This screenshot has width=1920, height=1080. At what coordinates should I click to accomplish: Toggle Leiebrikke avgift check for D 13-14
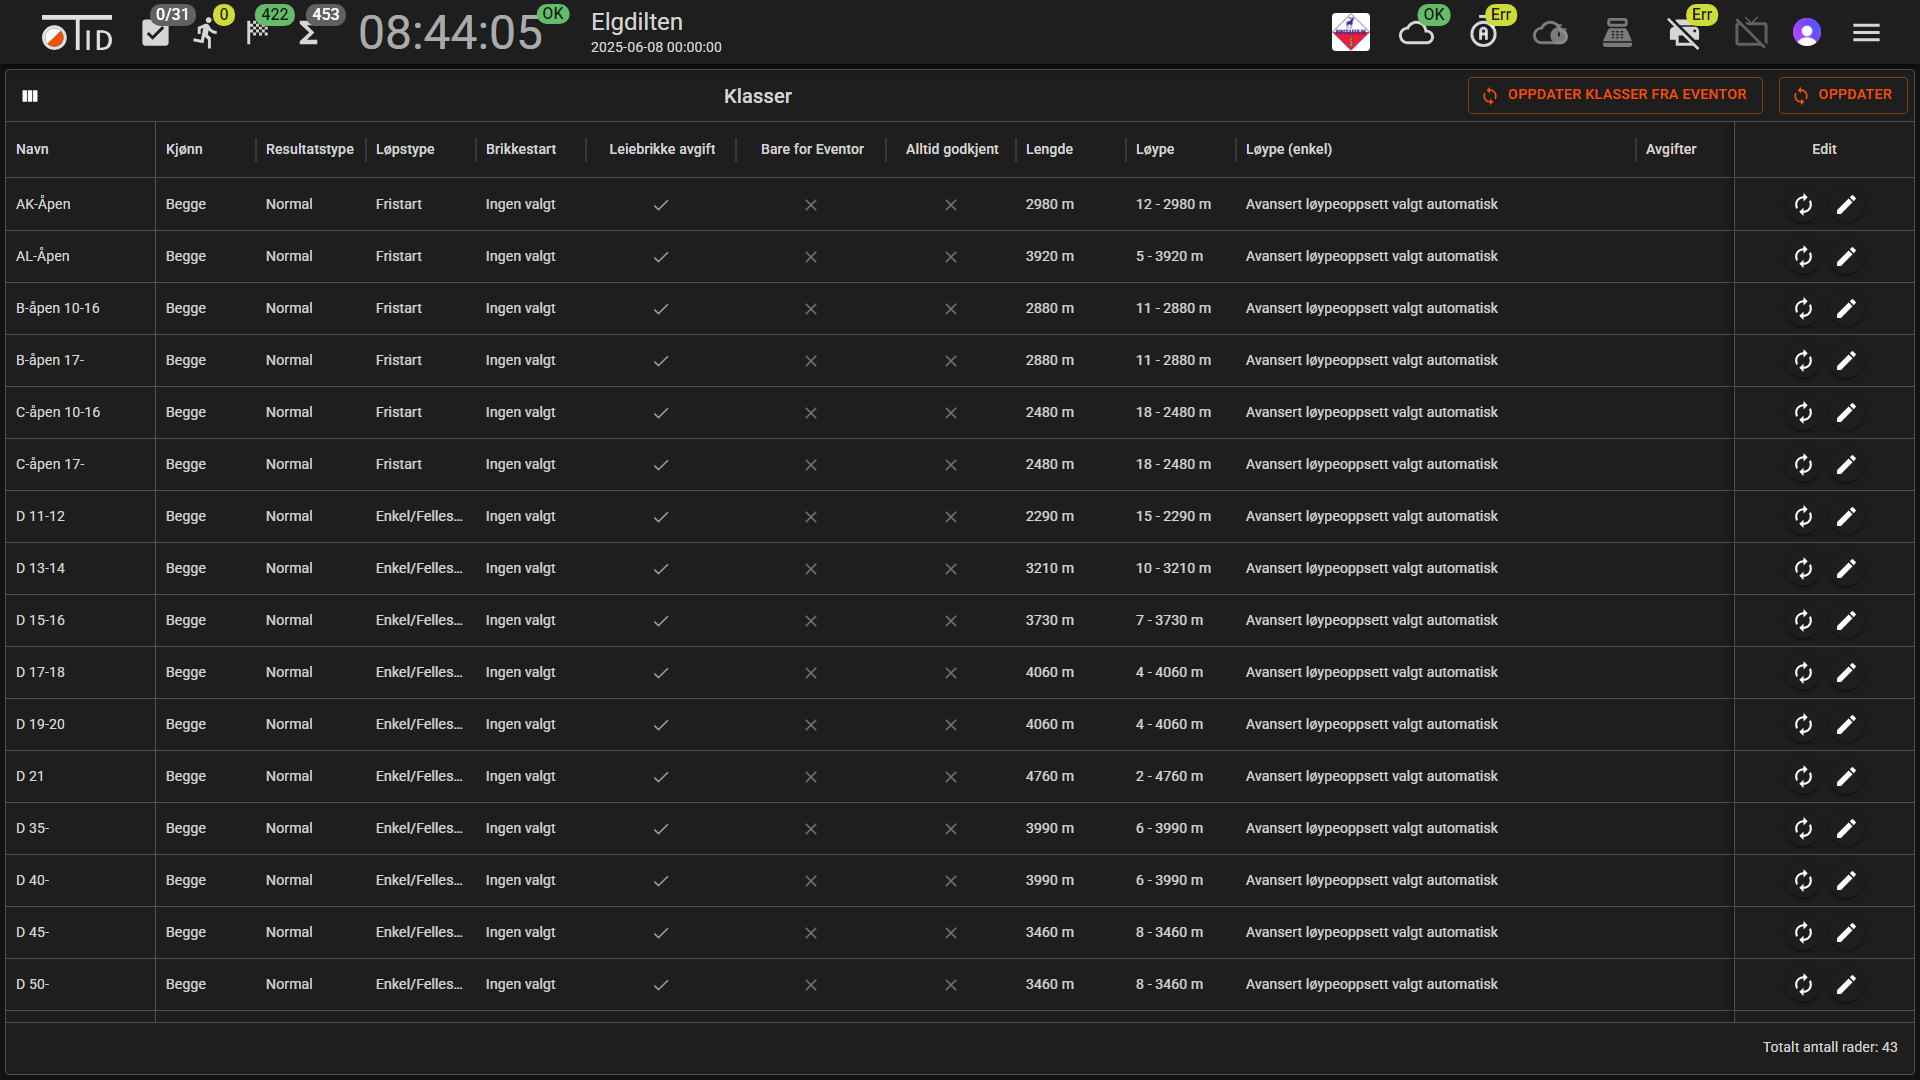pos(661,569)
